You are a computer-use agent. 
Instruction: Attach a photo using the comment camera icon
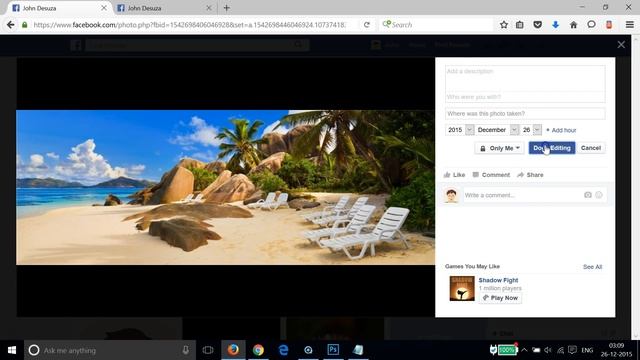588,195
